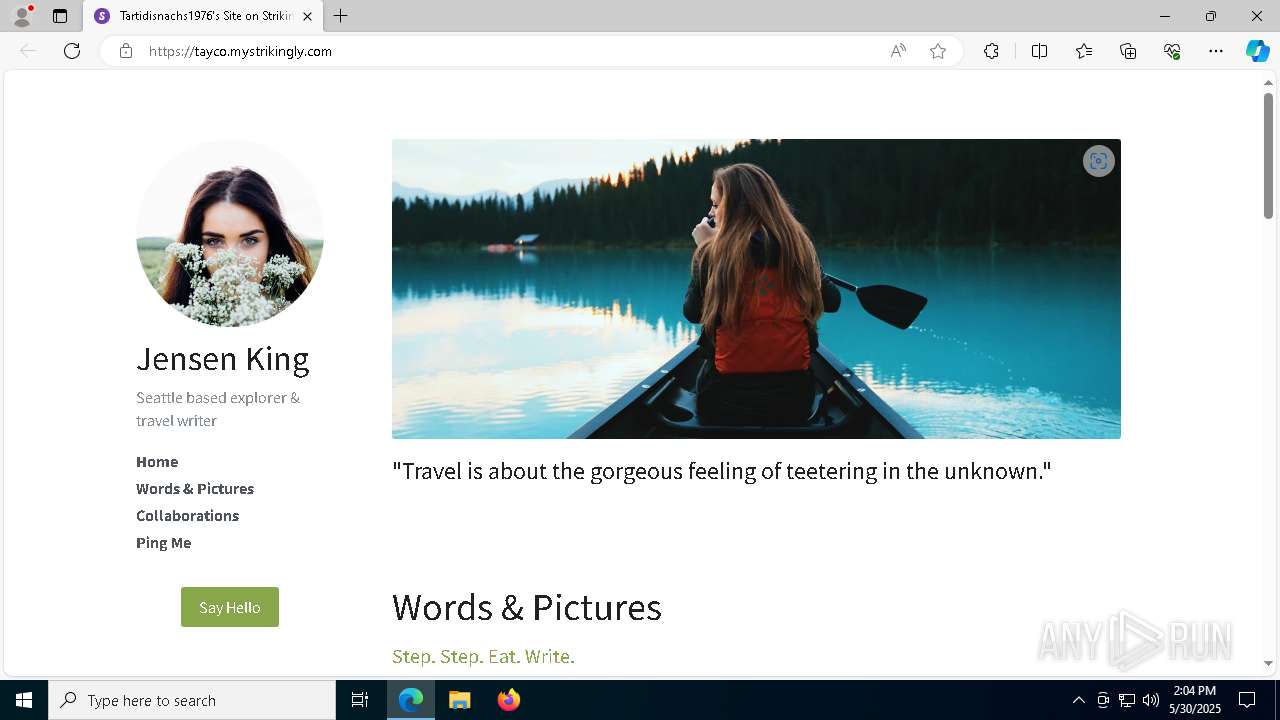Add this page to favorites star

(938, 51)
